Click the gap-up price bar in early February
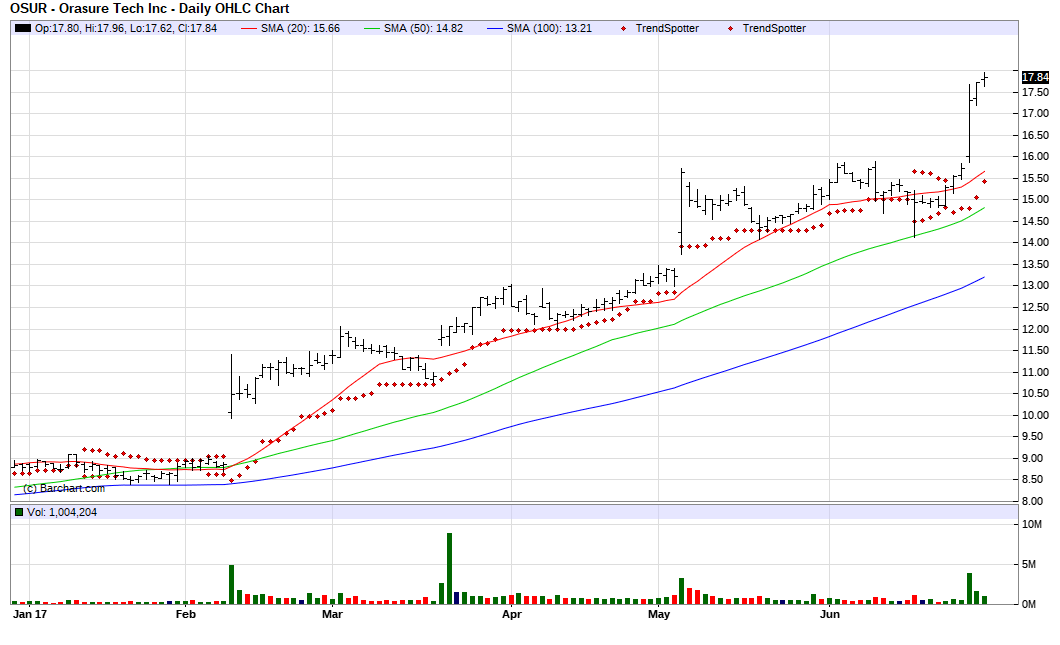 [x=231, y=386]
